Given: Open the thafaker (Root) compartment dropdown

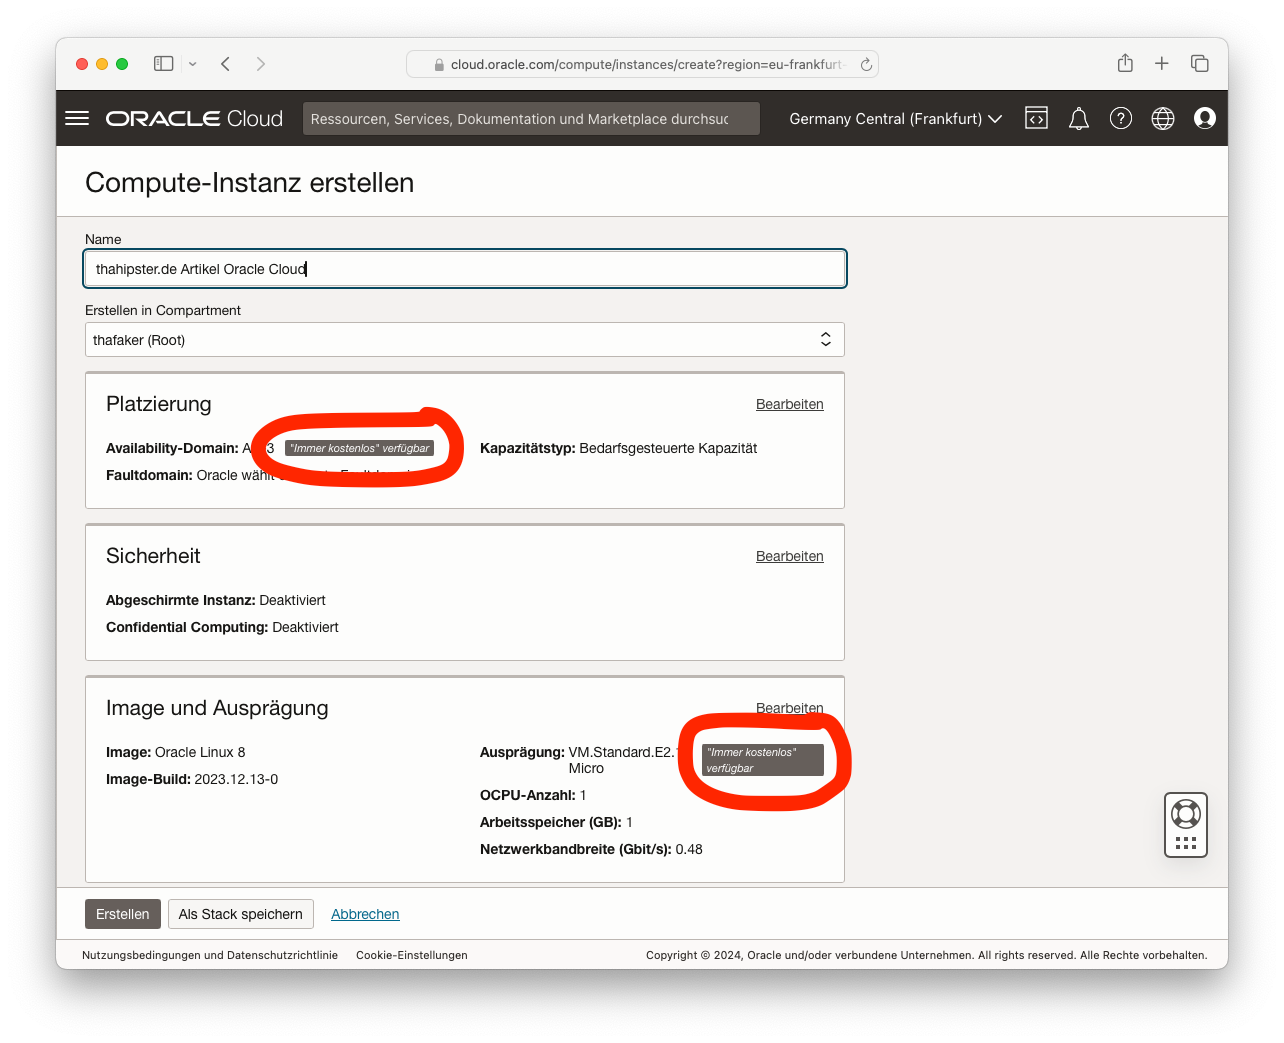Looking at the screenshot, I should click(464, 340).
